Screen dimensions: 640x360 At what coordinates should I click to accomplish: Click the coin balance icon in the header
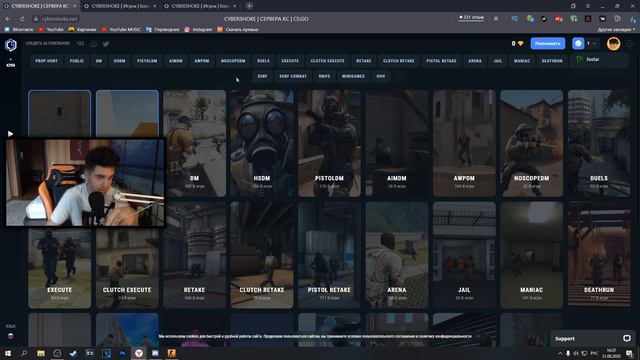pos(520,43)
